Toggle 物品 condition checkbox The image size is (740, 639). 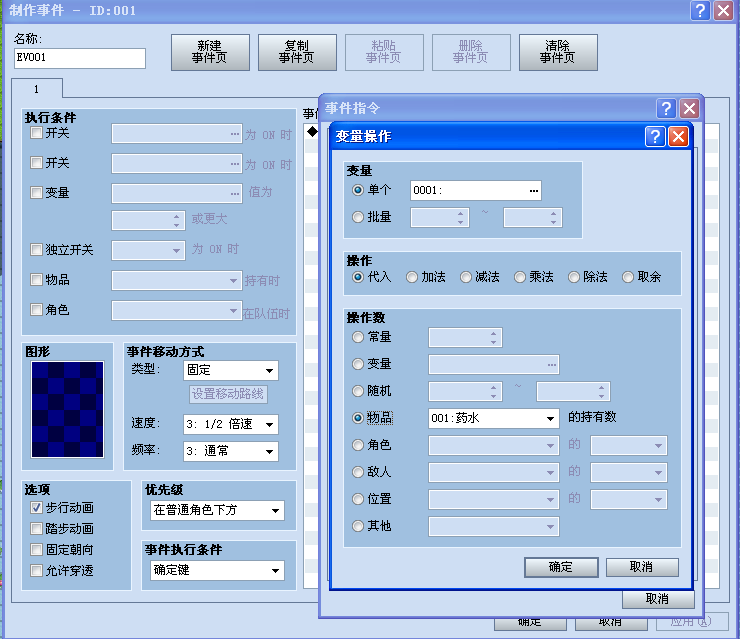(36, 279)
